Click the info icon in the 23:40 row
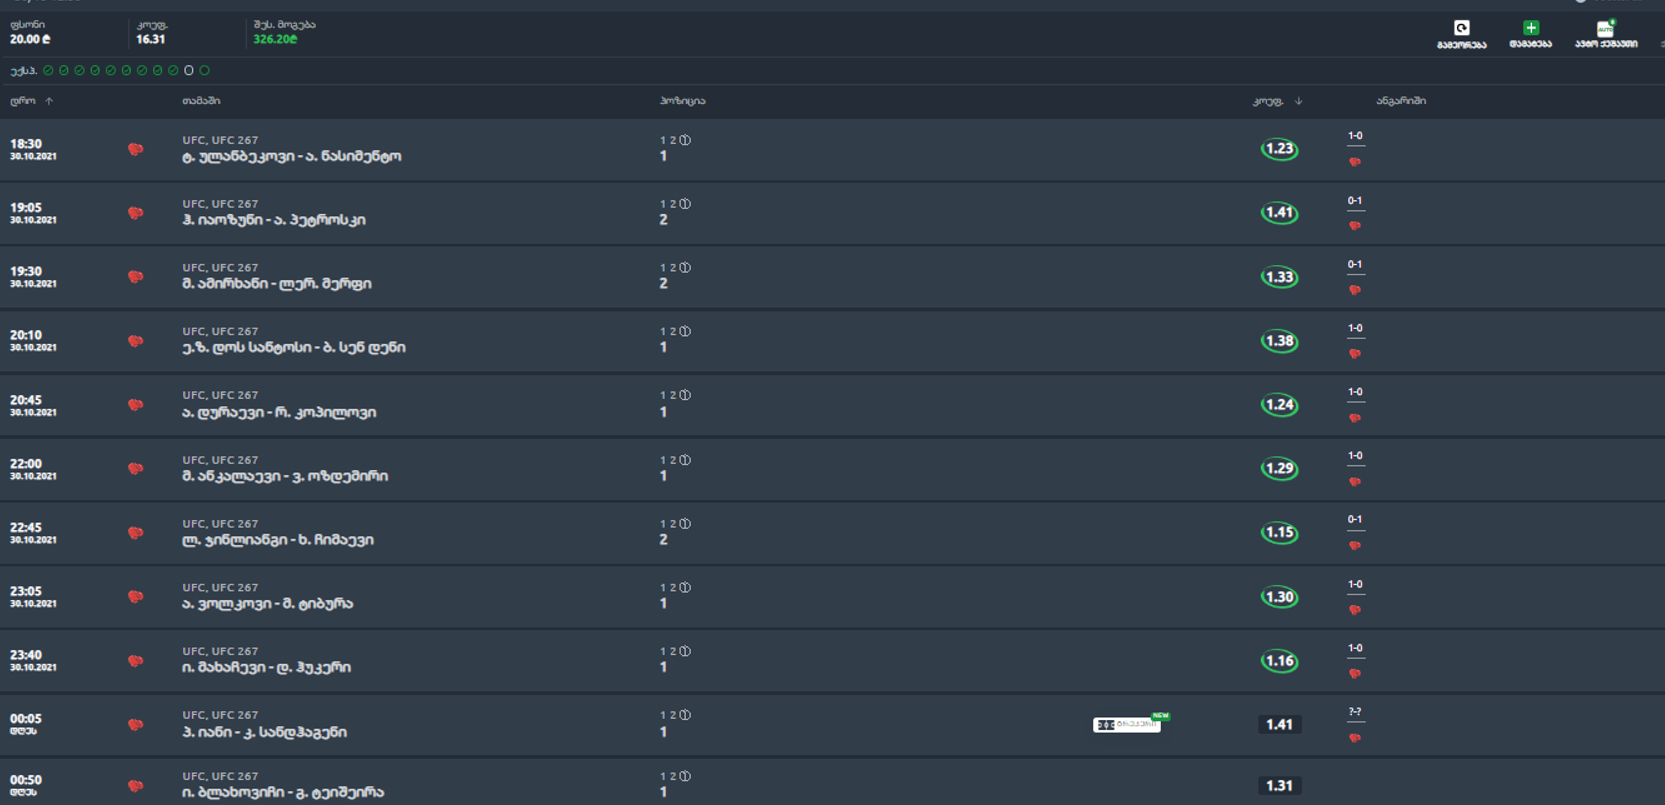This screenshot has width=1665, height=805. pos(685,651)
